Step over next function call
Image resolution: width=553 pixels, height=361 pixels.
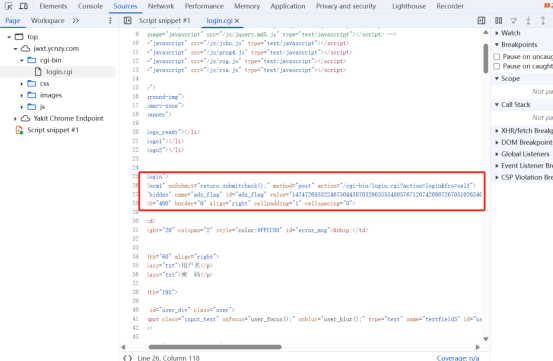[514, 20]
